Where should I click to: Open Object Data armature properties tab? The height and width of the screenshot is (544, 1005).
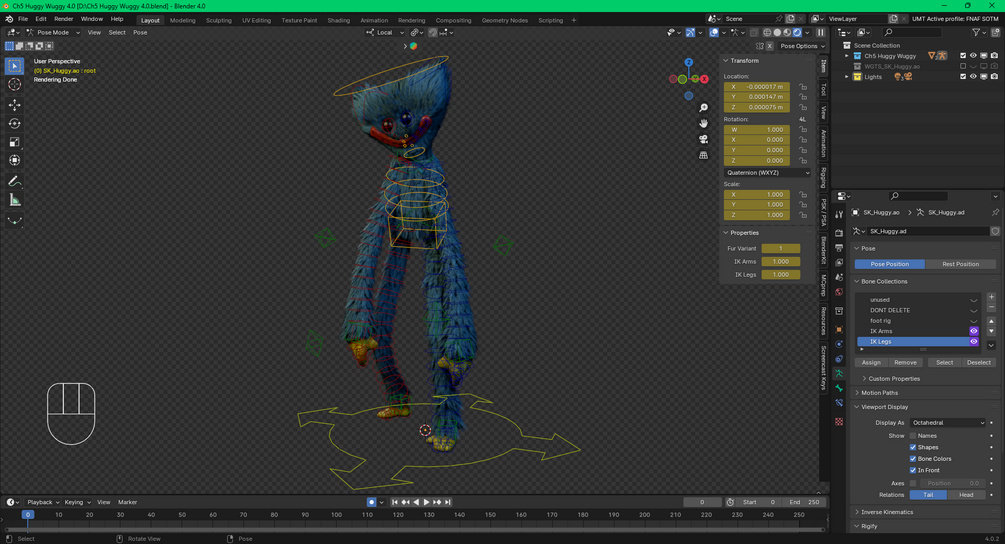839,374
